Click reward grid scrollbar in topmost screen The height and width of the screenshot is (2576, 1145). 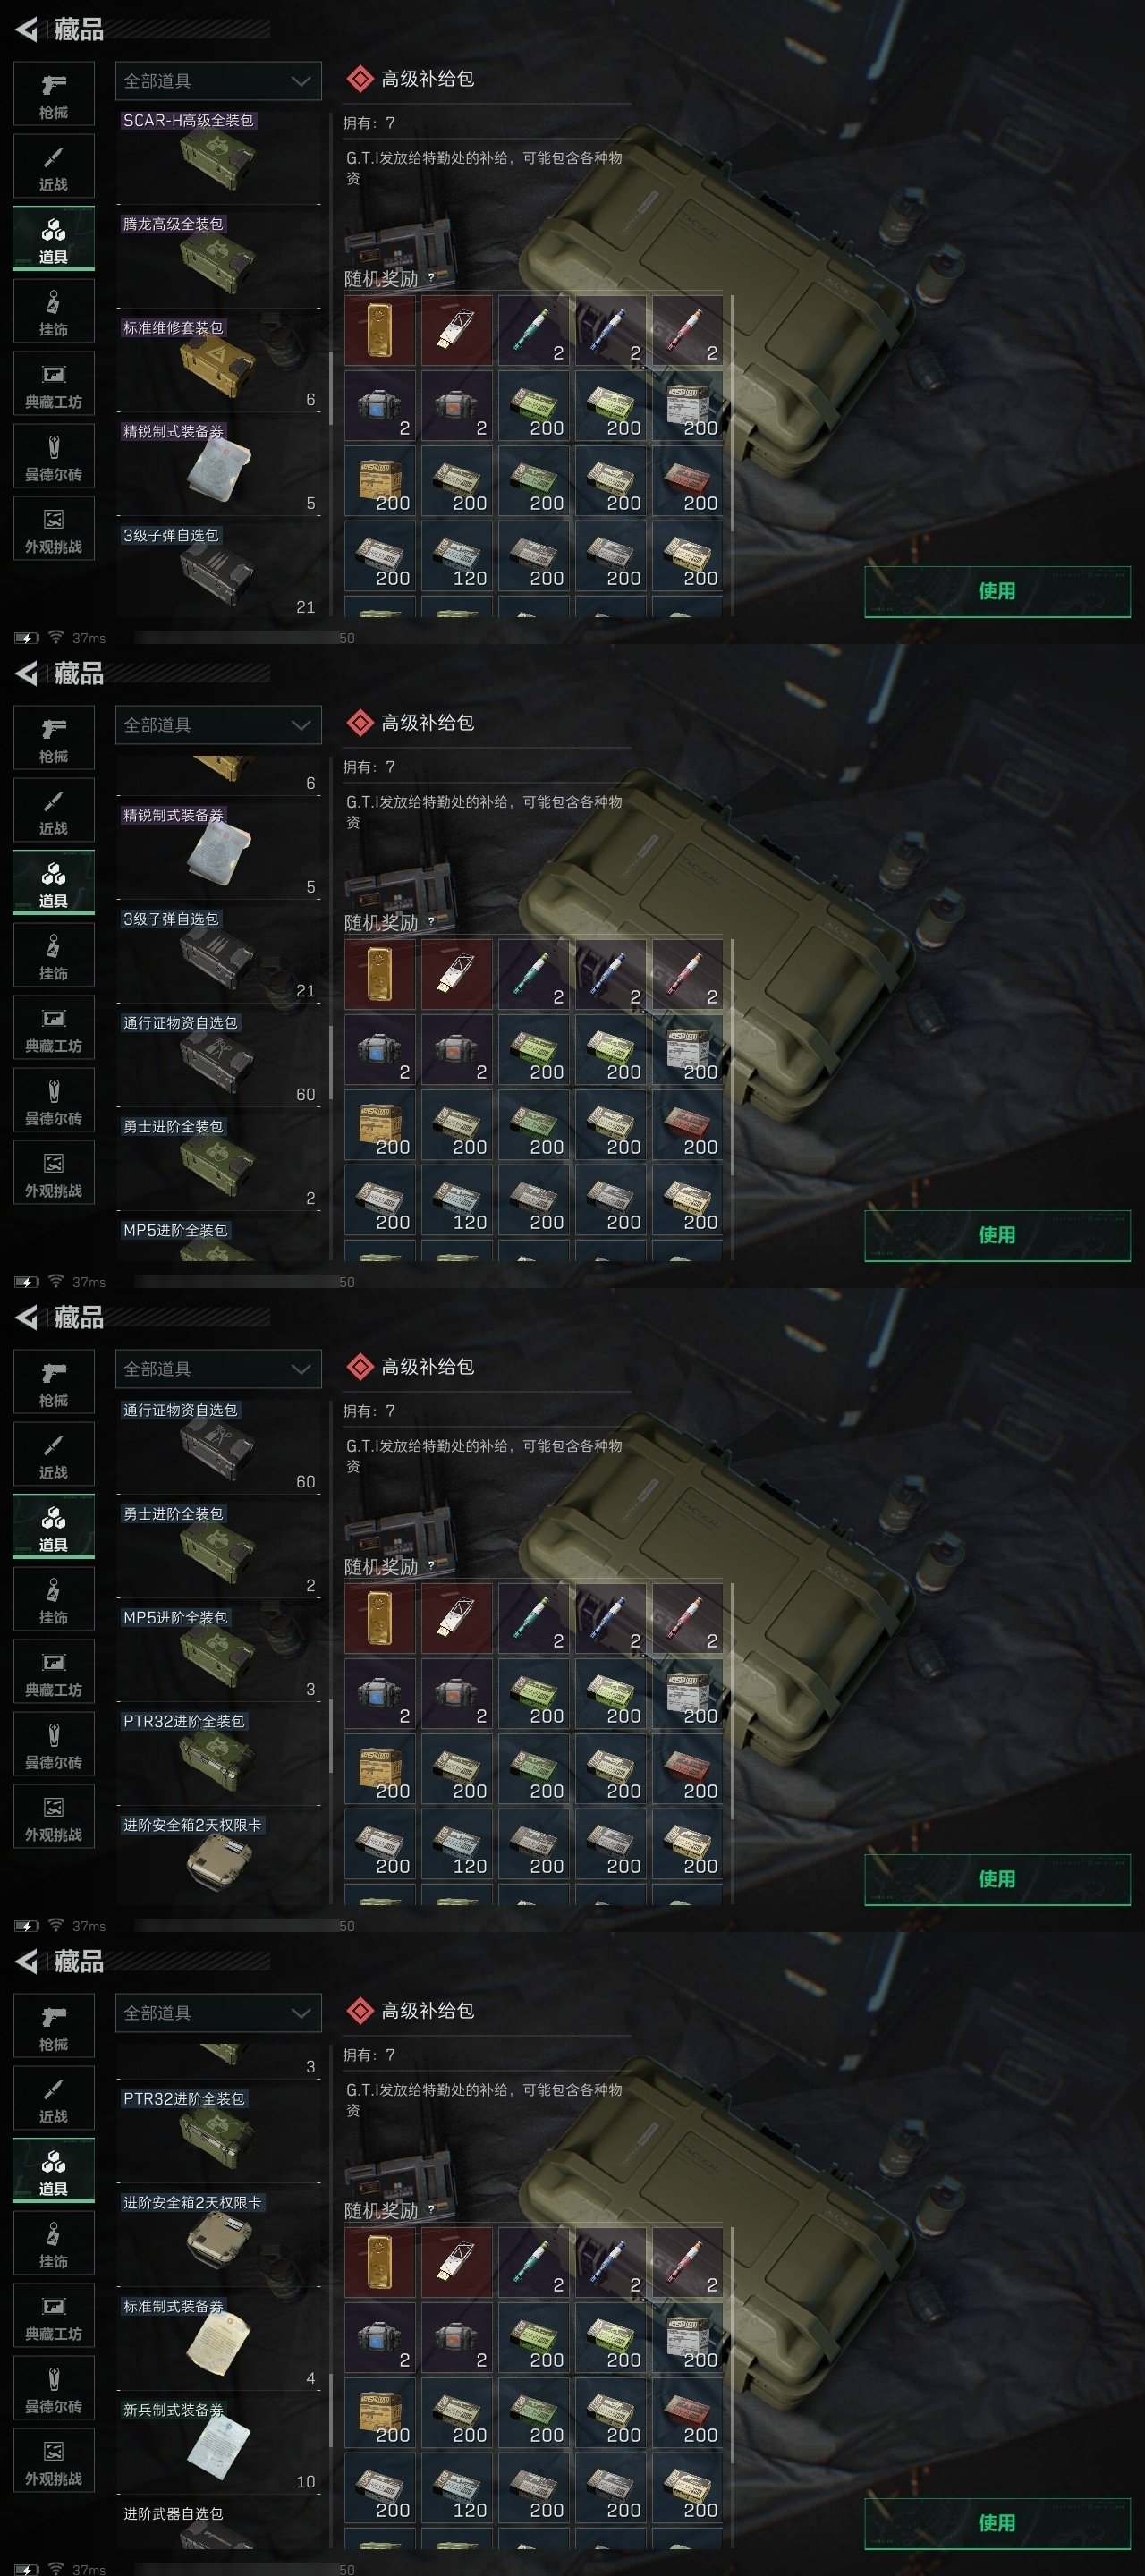(x=733, y=413)
